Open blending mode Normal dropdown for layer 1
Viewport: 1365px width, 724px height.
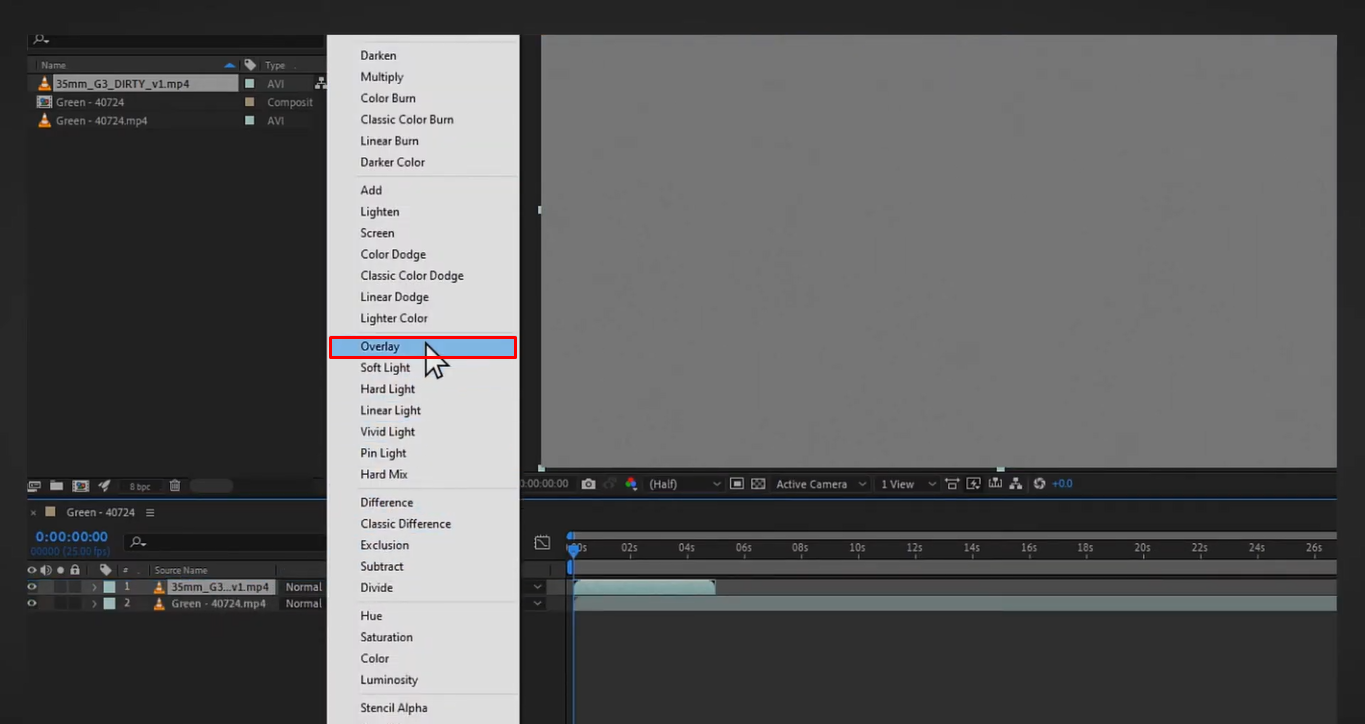(304, 587)
